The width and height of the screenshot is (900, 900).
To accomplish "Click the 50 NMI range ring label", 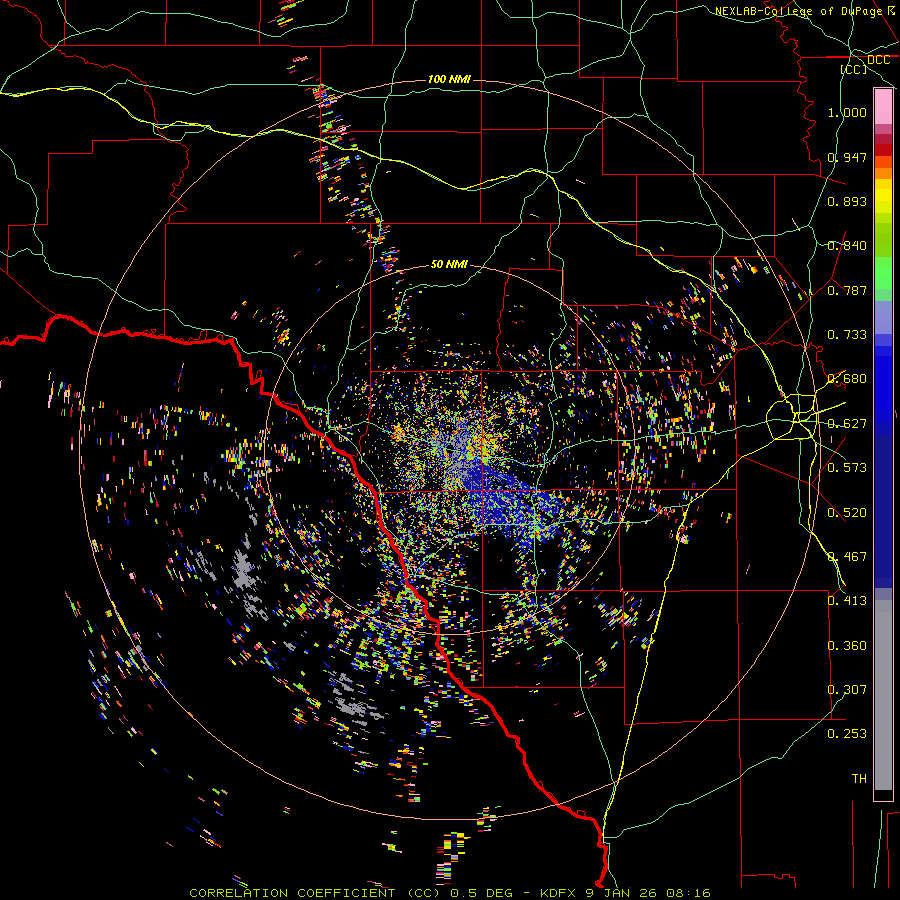I will [449, 264].
